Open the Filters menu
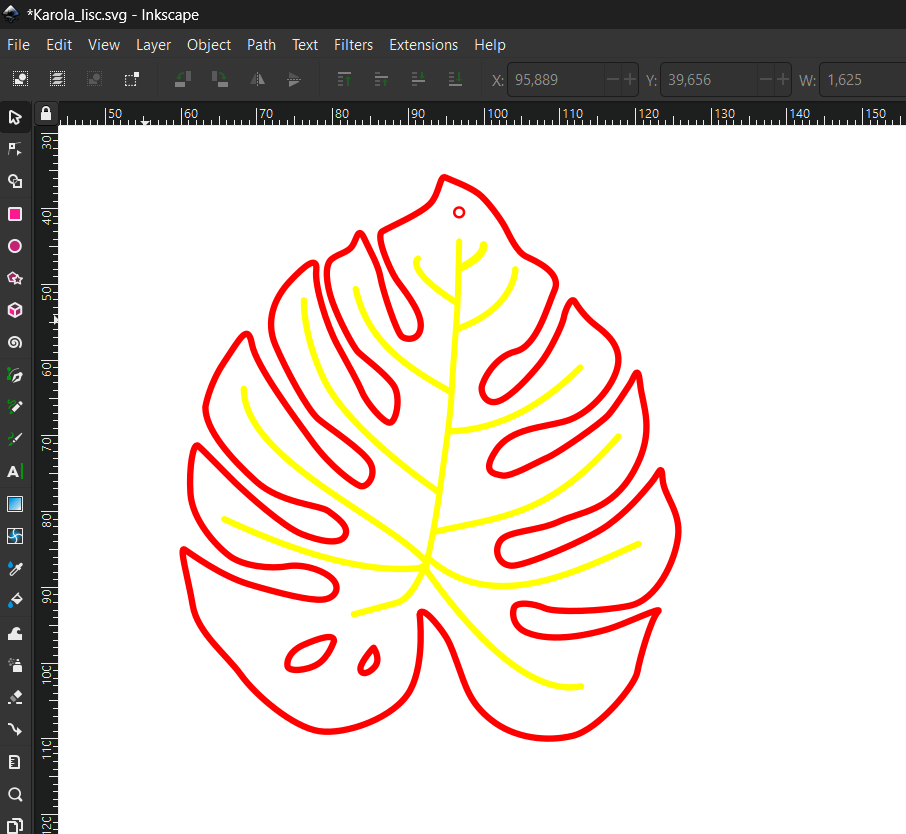The height and width of the screenshot is (834, 906). 353,45
